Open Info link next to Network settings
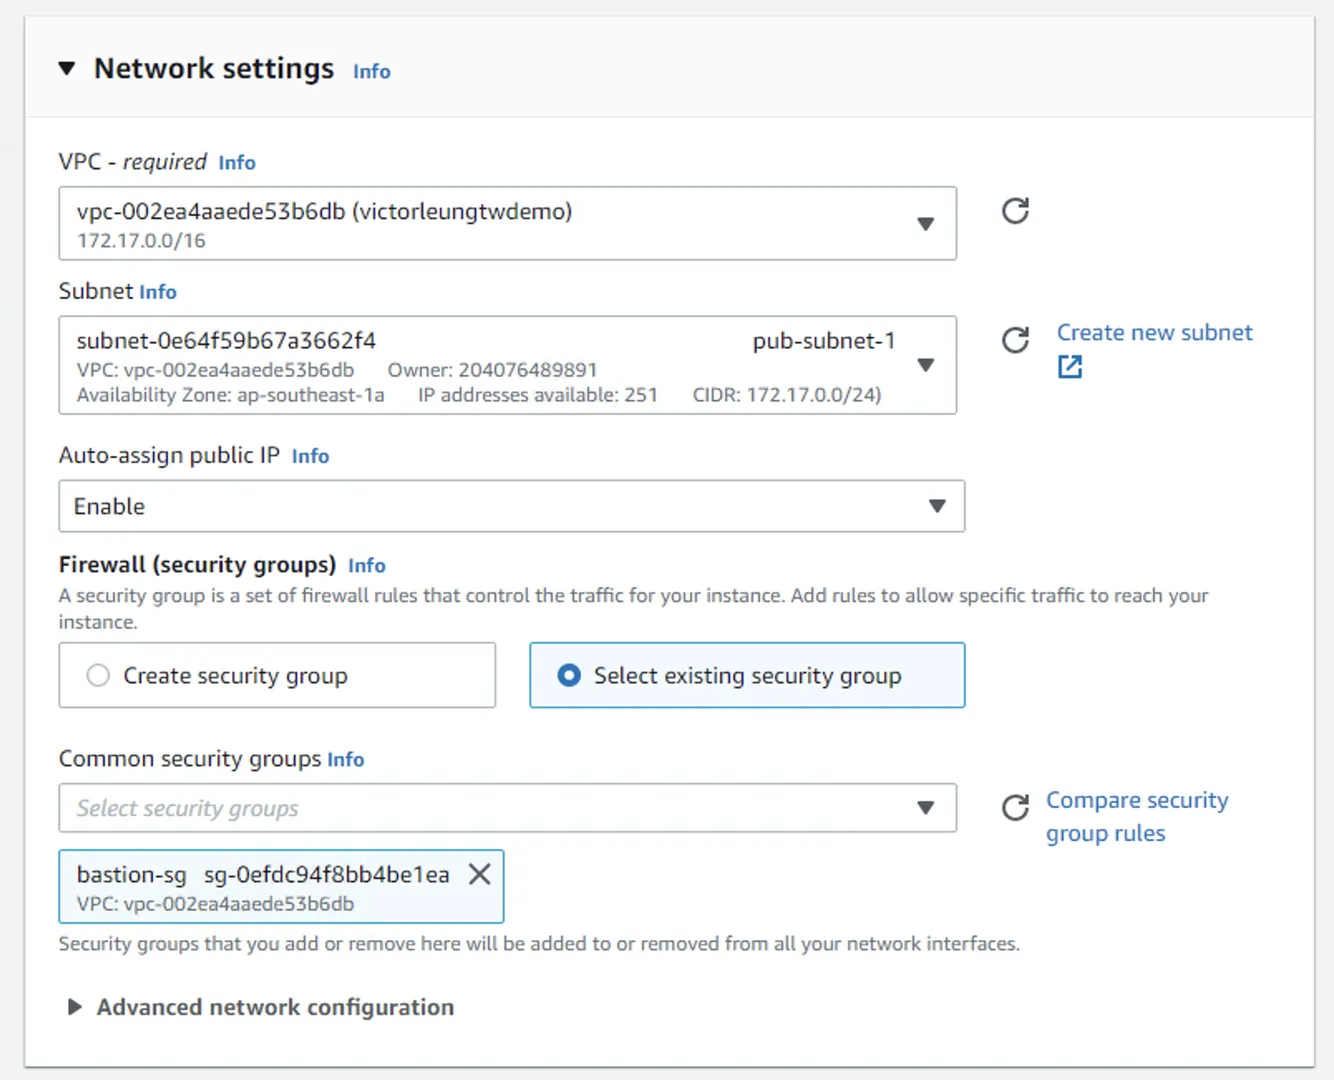The width and height of the screenshot is (1334, 1080). (371, 72)
